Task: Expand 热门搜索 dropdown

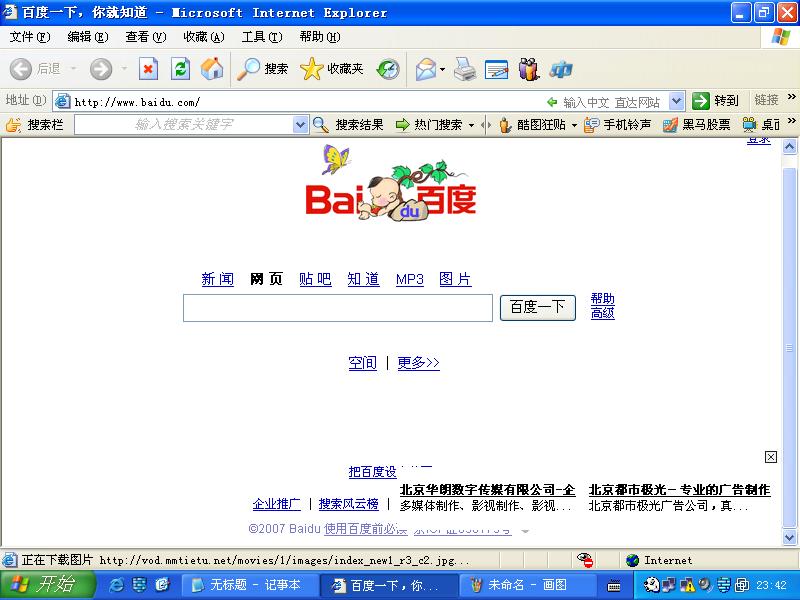Action: (x=471, y=125)
